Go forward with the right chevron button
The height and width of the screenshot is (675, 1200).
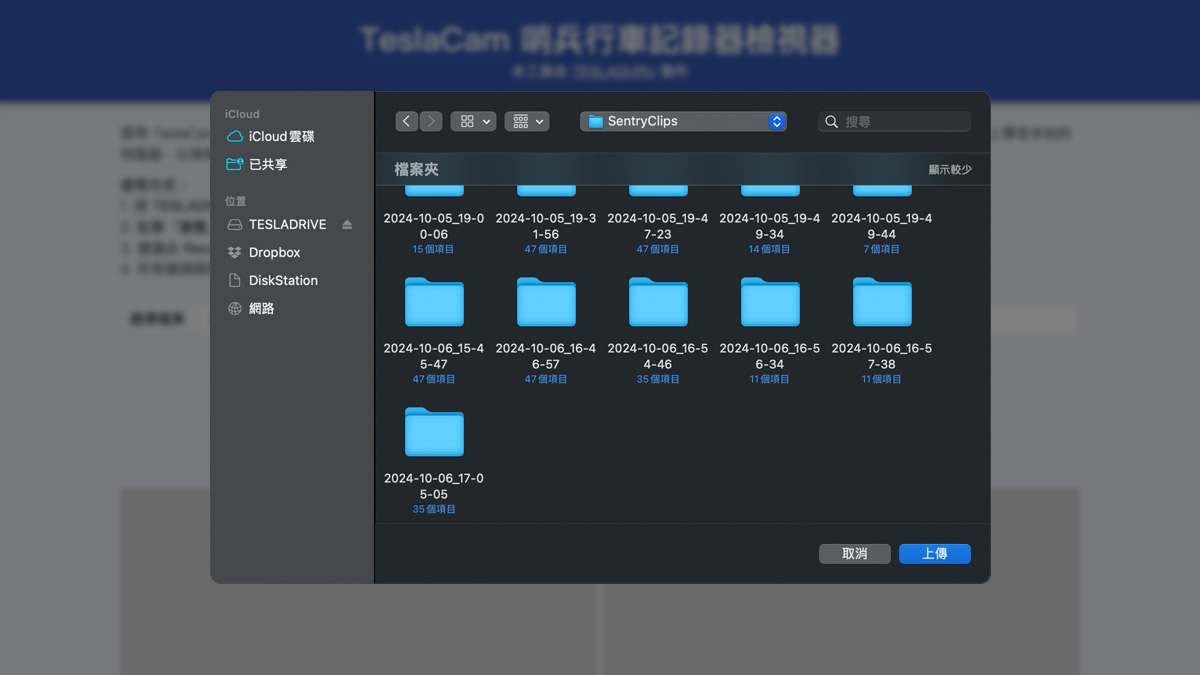pyautogui.click(x=431, y=121)
